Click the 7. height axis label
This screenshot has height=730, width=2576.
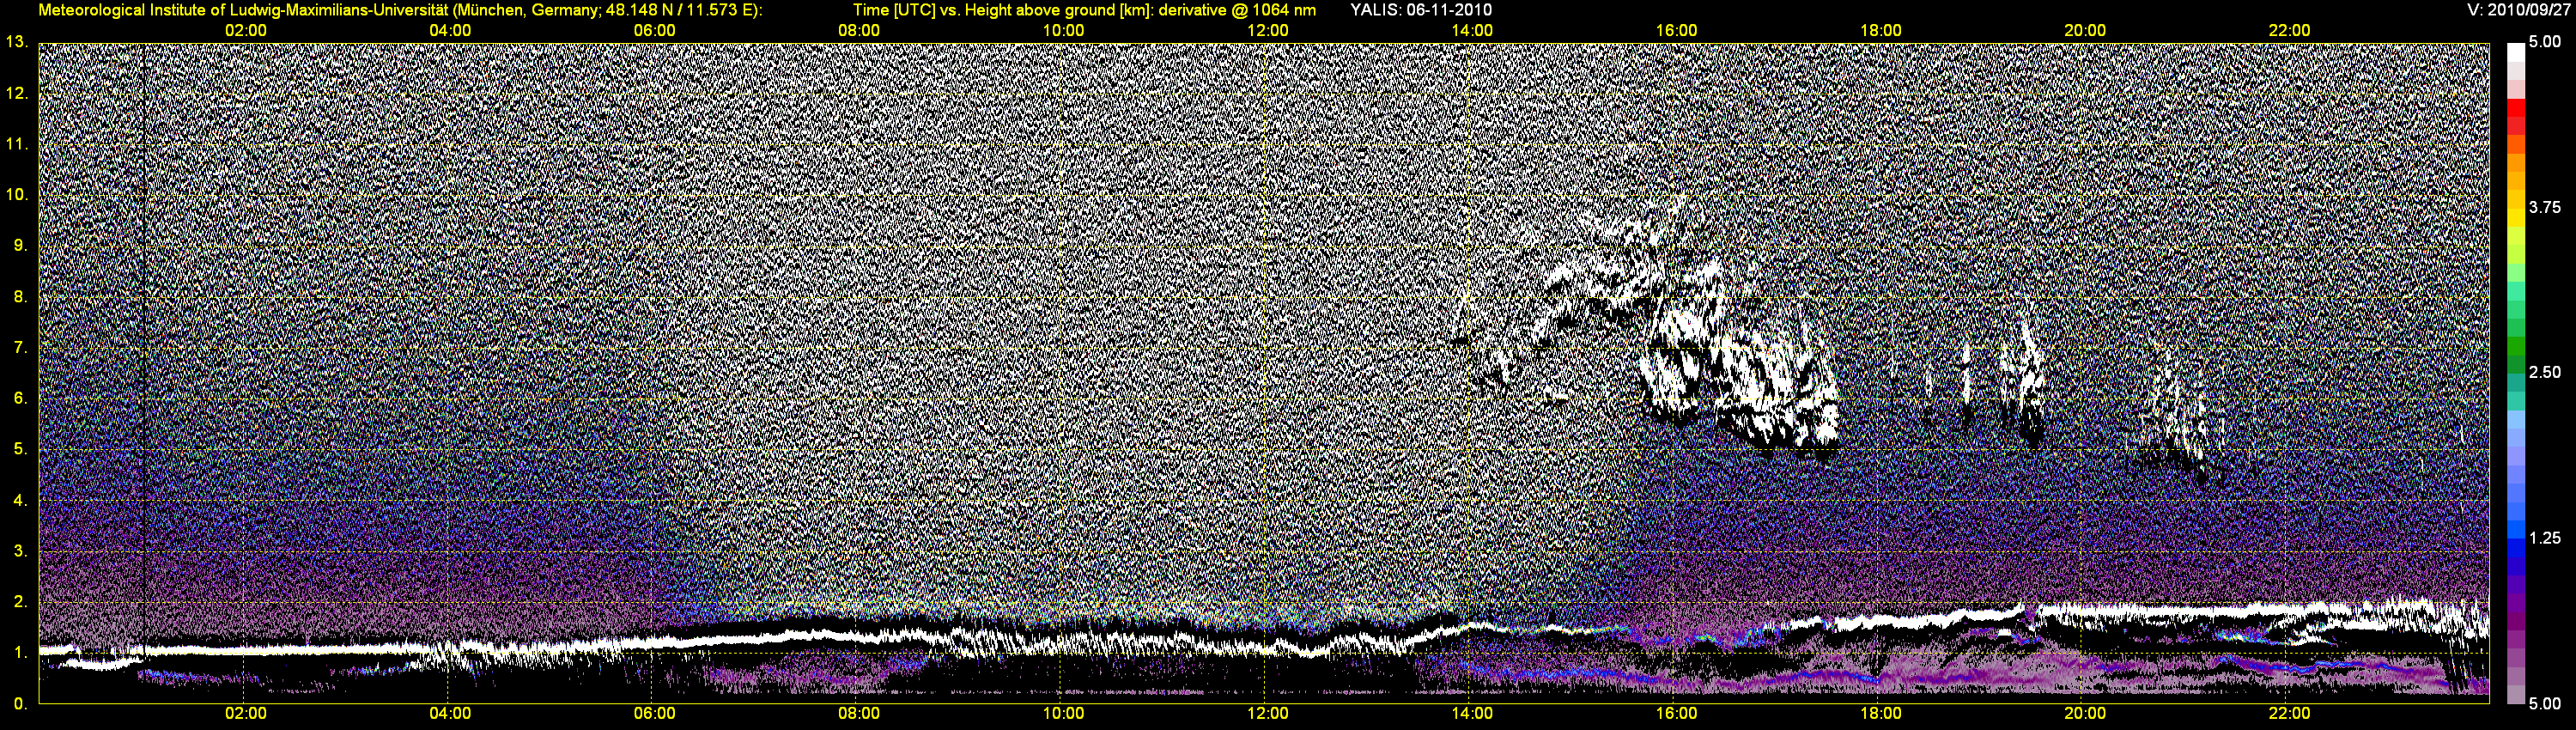click(20, 347)
